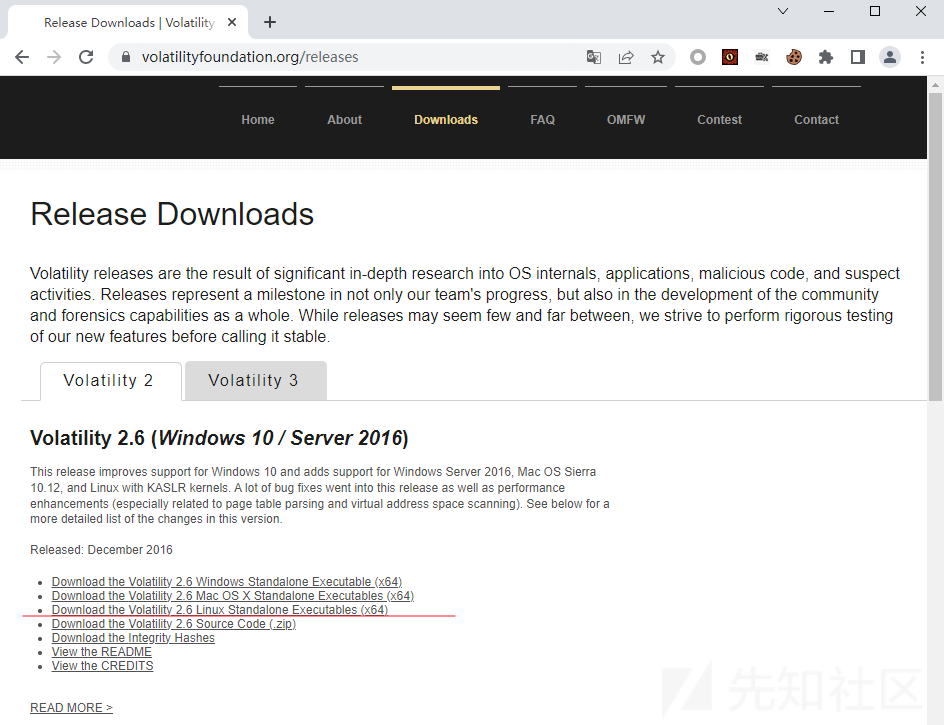
Task: Open the translate page icon
Action: 594,57
